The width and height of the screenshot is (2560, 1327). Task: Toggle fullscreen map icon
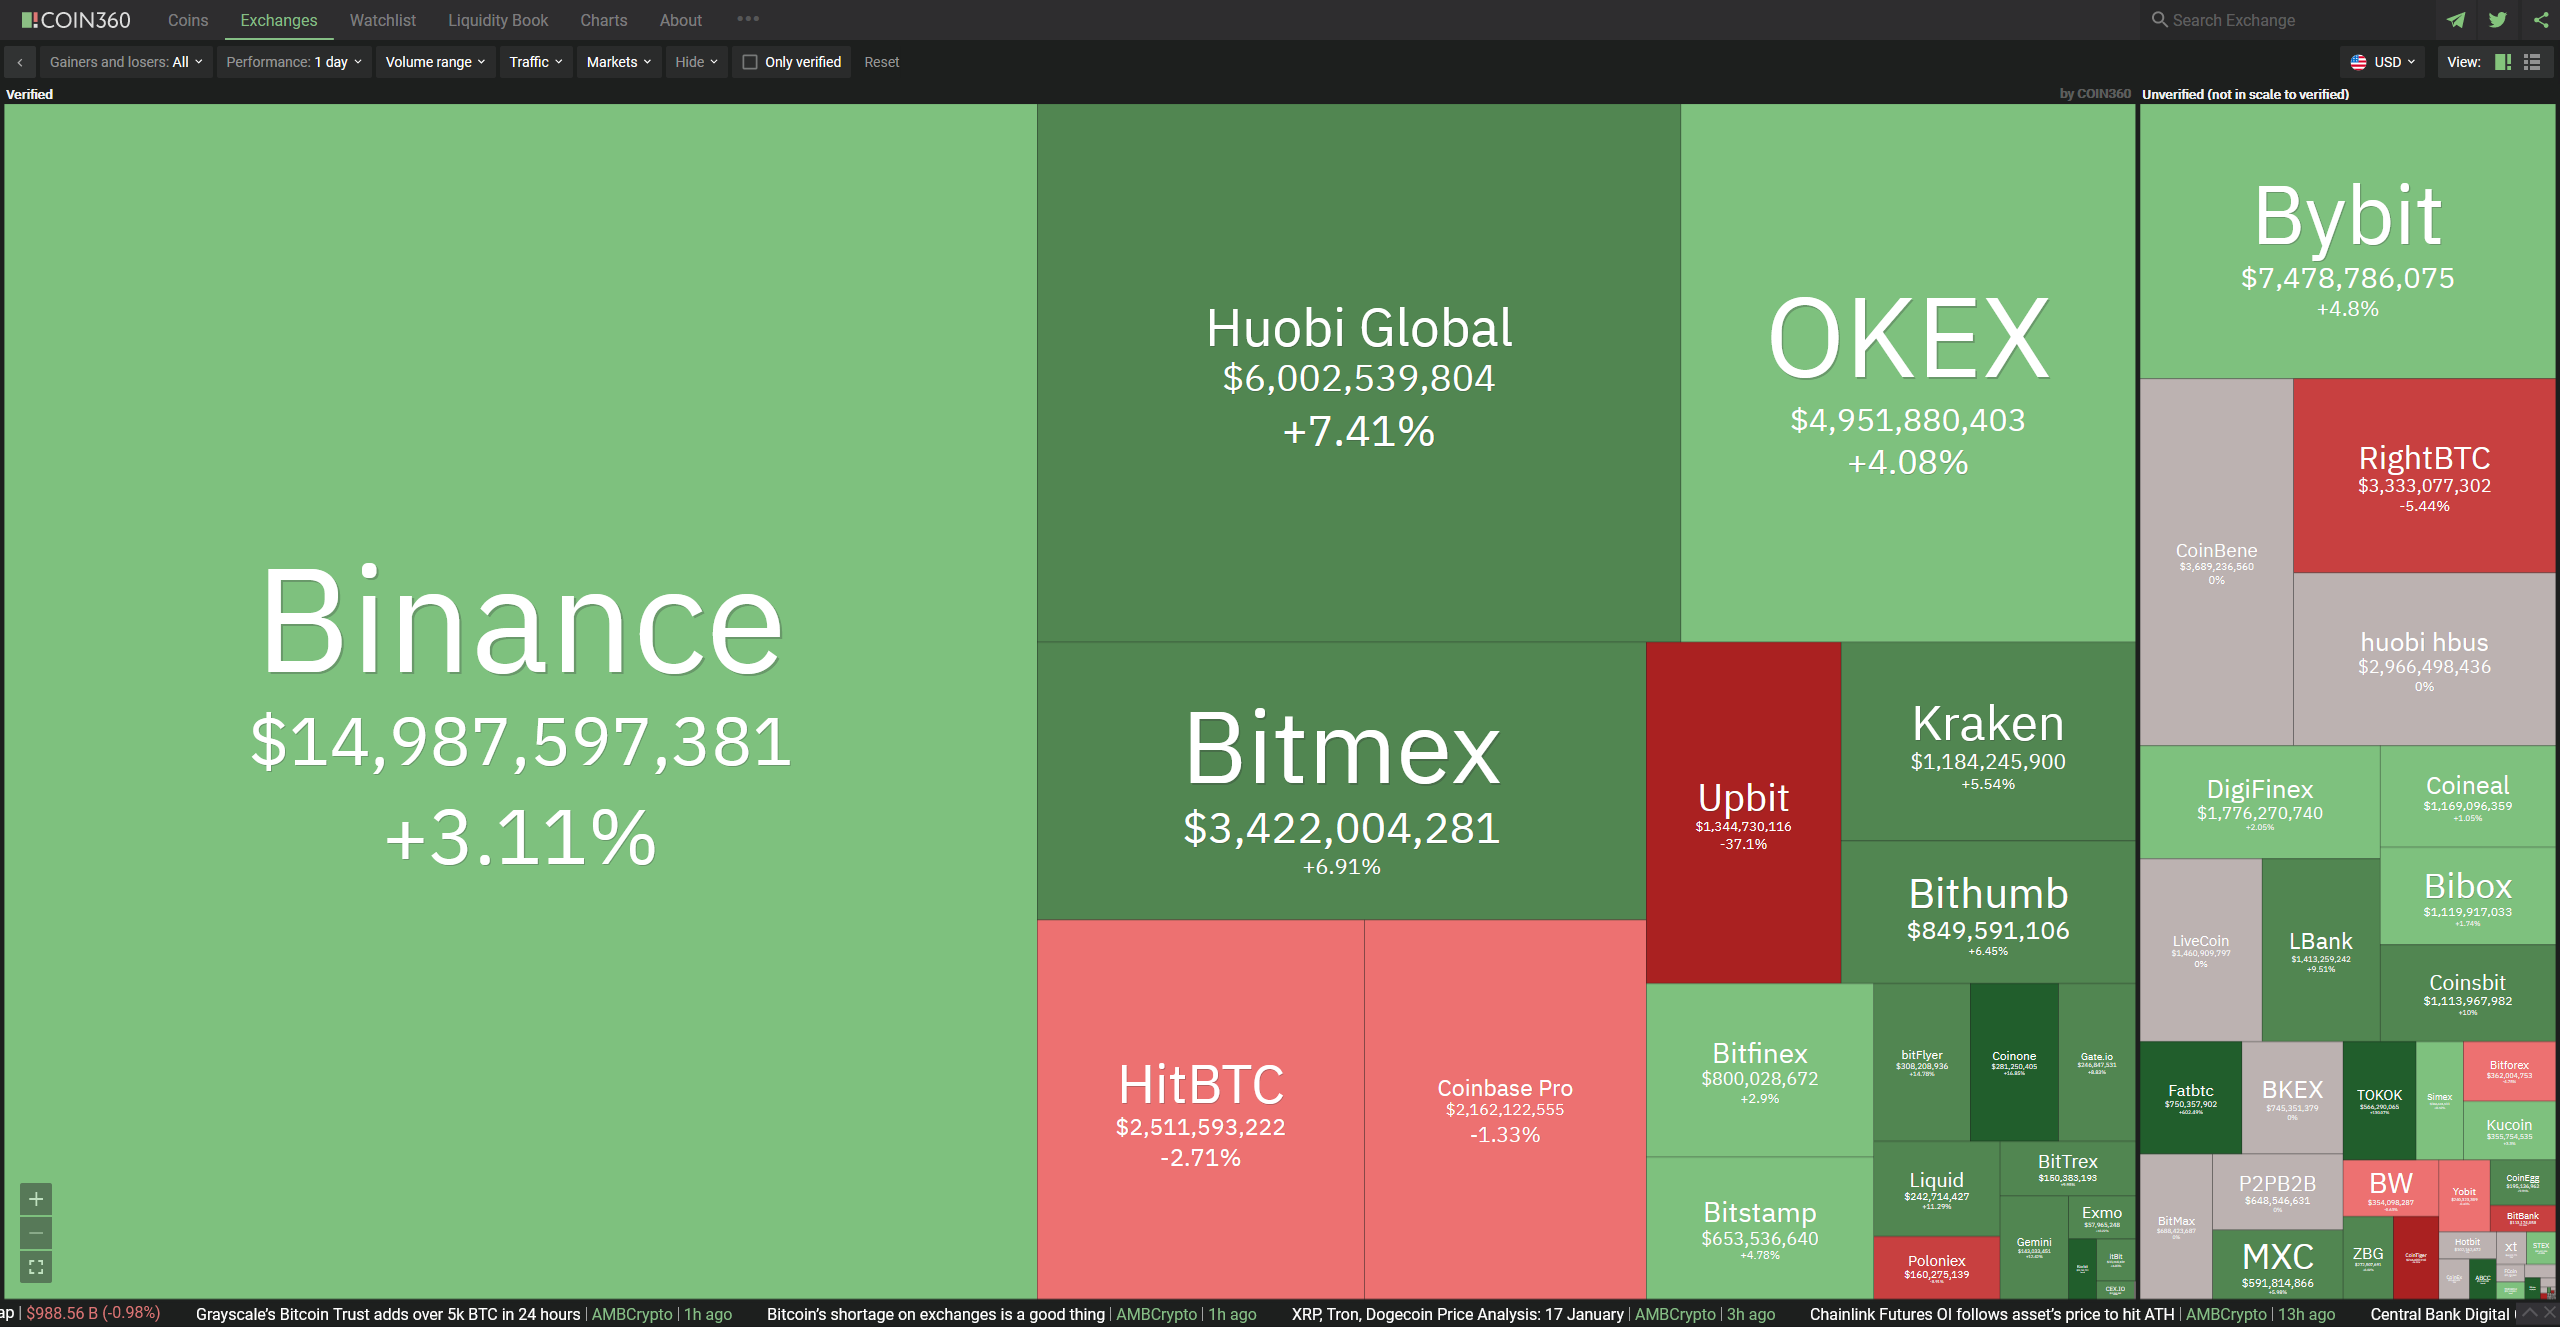(x=36, y=1267)
